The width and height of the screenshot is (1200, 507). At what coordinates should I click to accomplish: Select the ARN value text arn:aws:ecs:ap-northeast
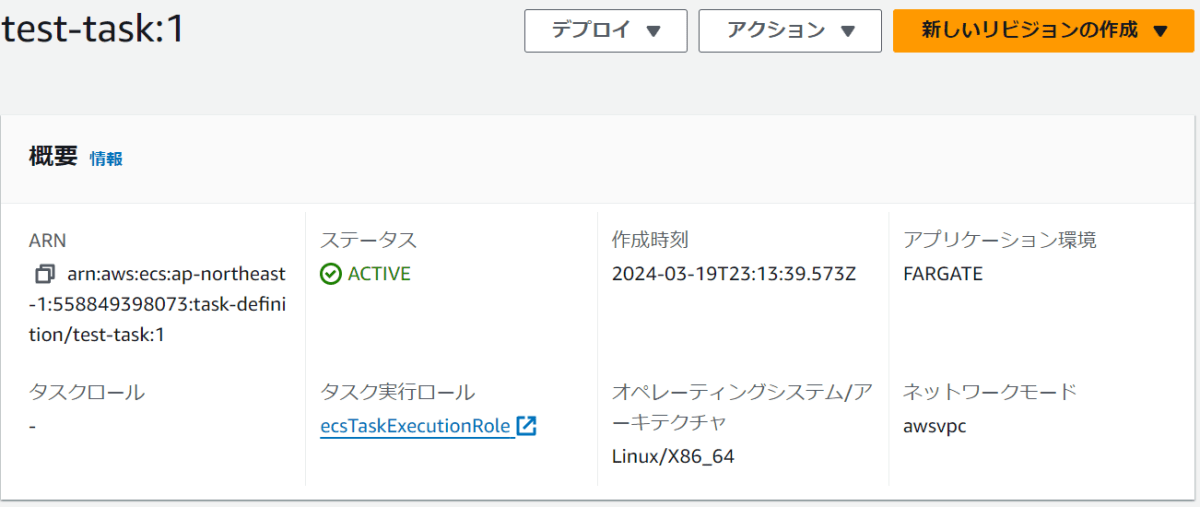(x=174, y=274)
